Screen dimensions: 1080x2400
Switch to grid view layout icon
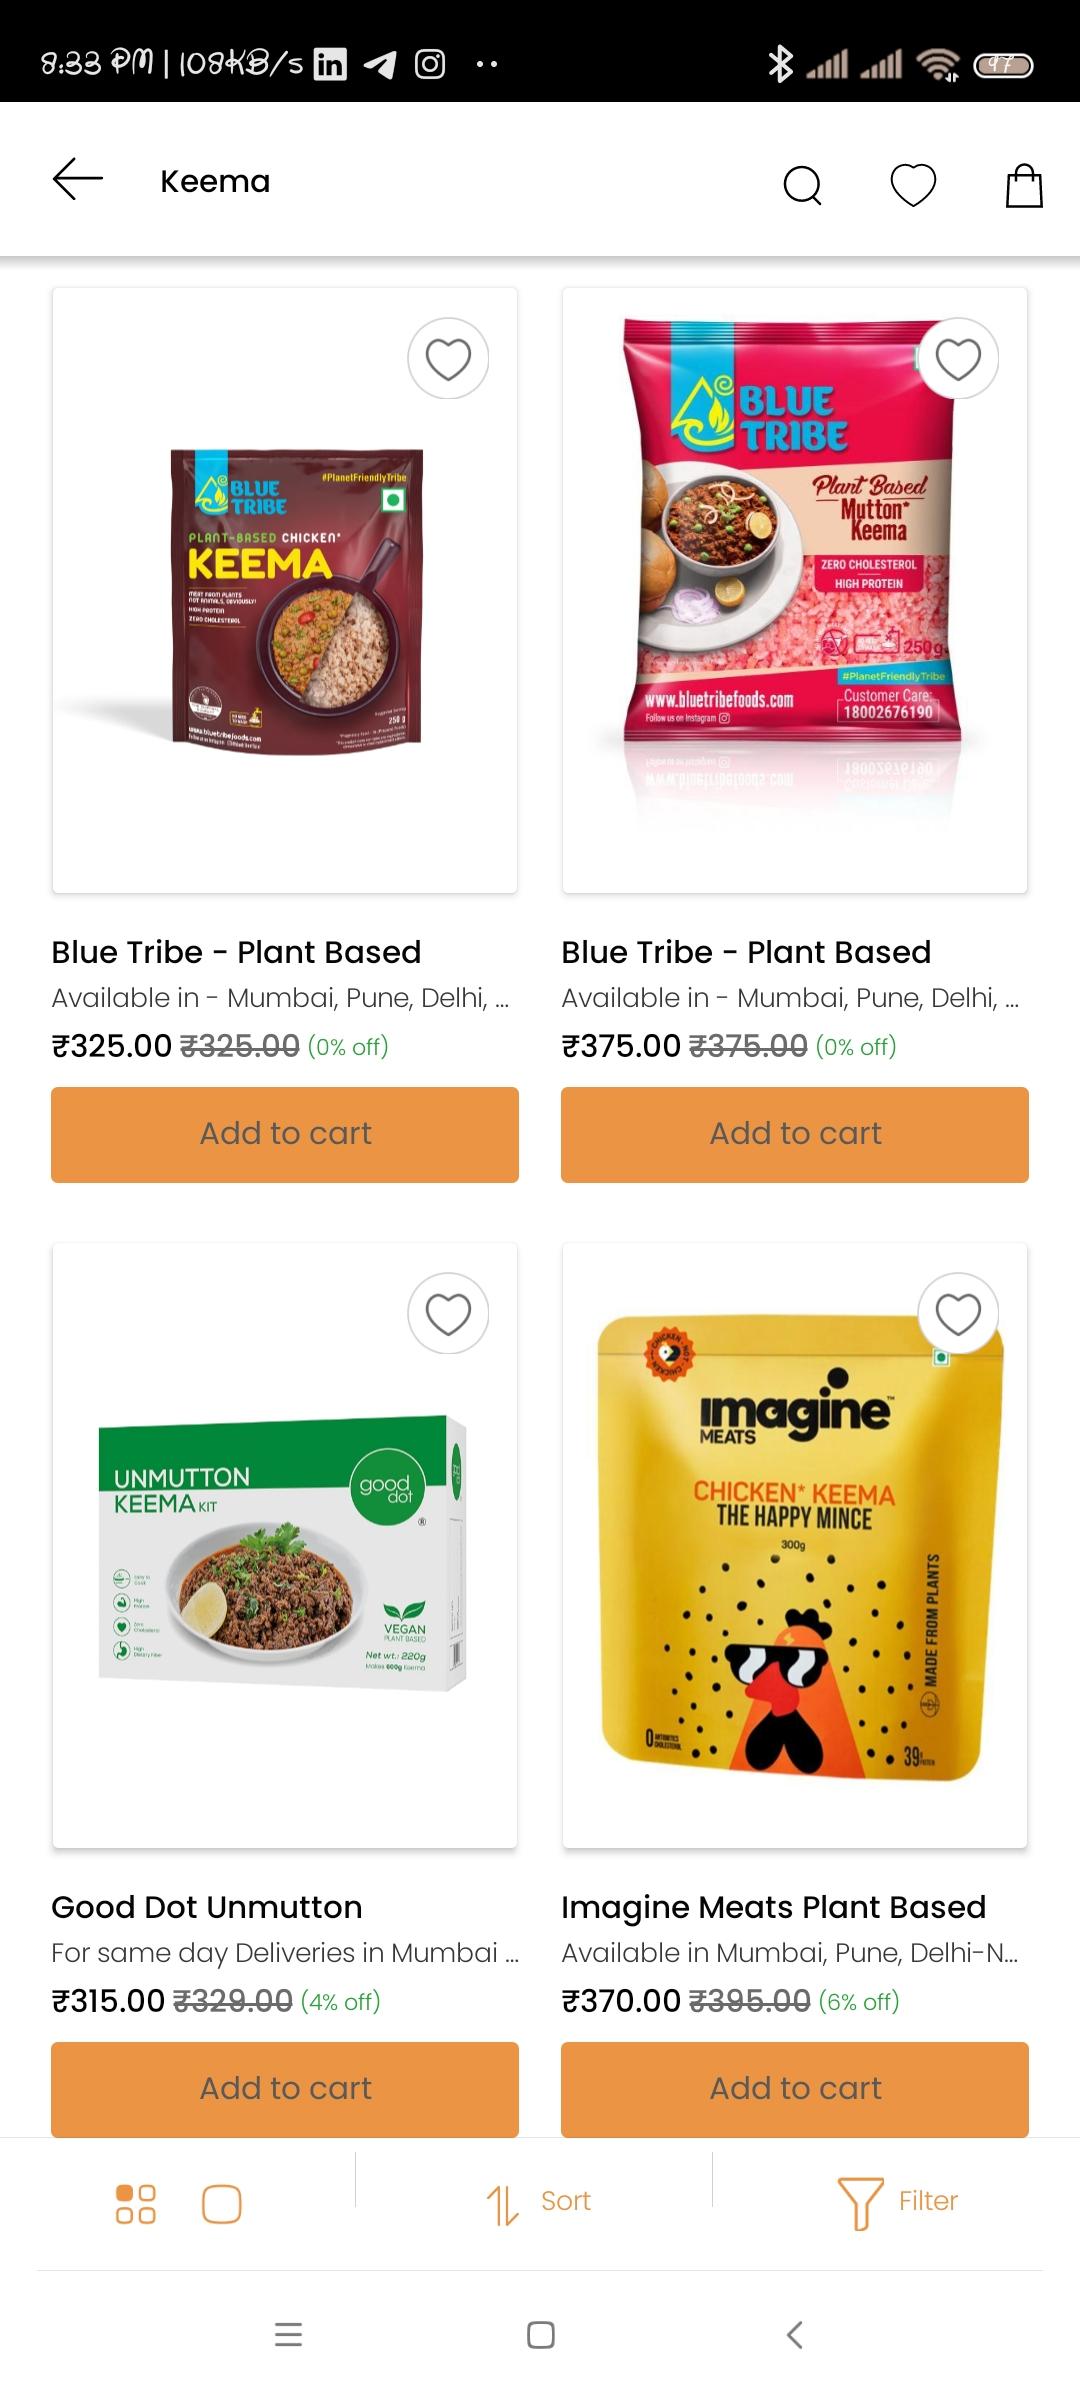(136, 2203)
